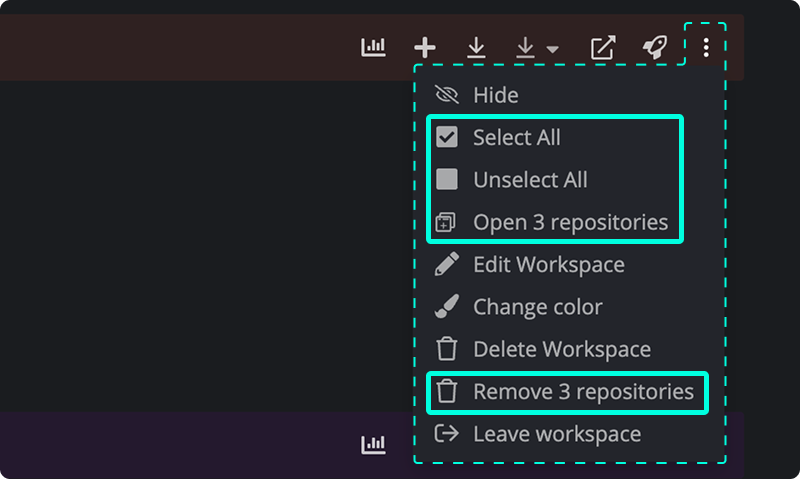Click the chart icon in purple workspace row
Viewport: 800px width, 479px height.
pos(373,445)
